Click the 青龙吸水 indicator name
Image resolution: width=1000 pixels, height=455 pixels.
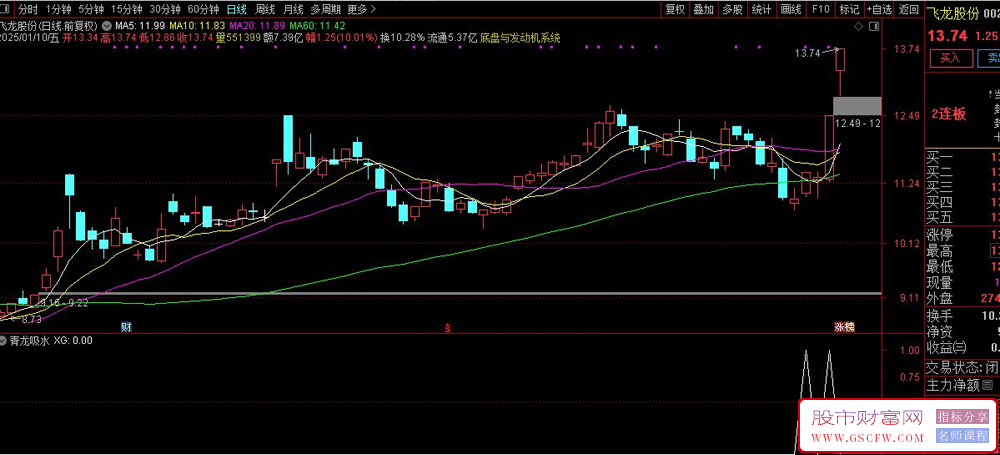click(x=29, y=341)
